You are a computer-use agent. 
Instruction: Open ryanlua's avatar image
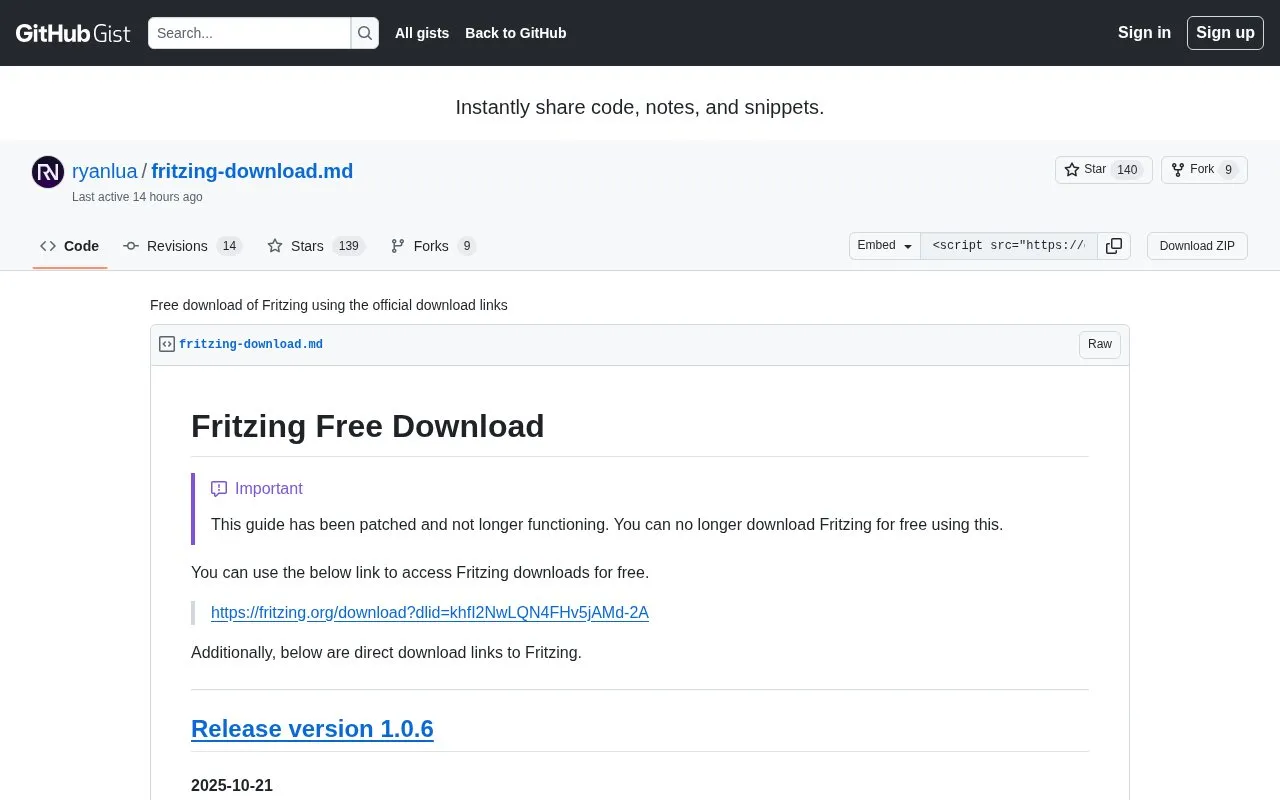48,172
